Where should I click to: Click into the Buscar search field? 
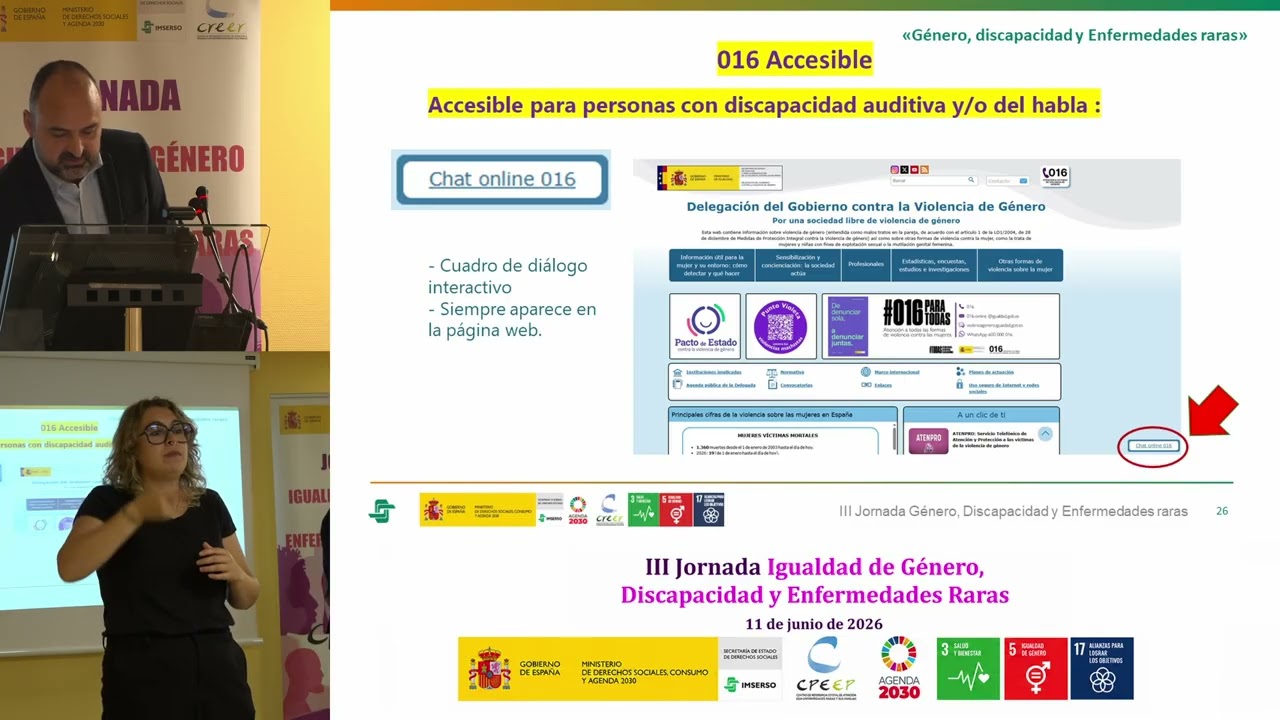[934, 180]
